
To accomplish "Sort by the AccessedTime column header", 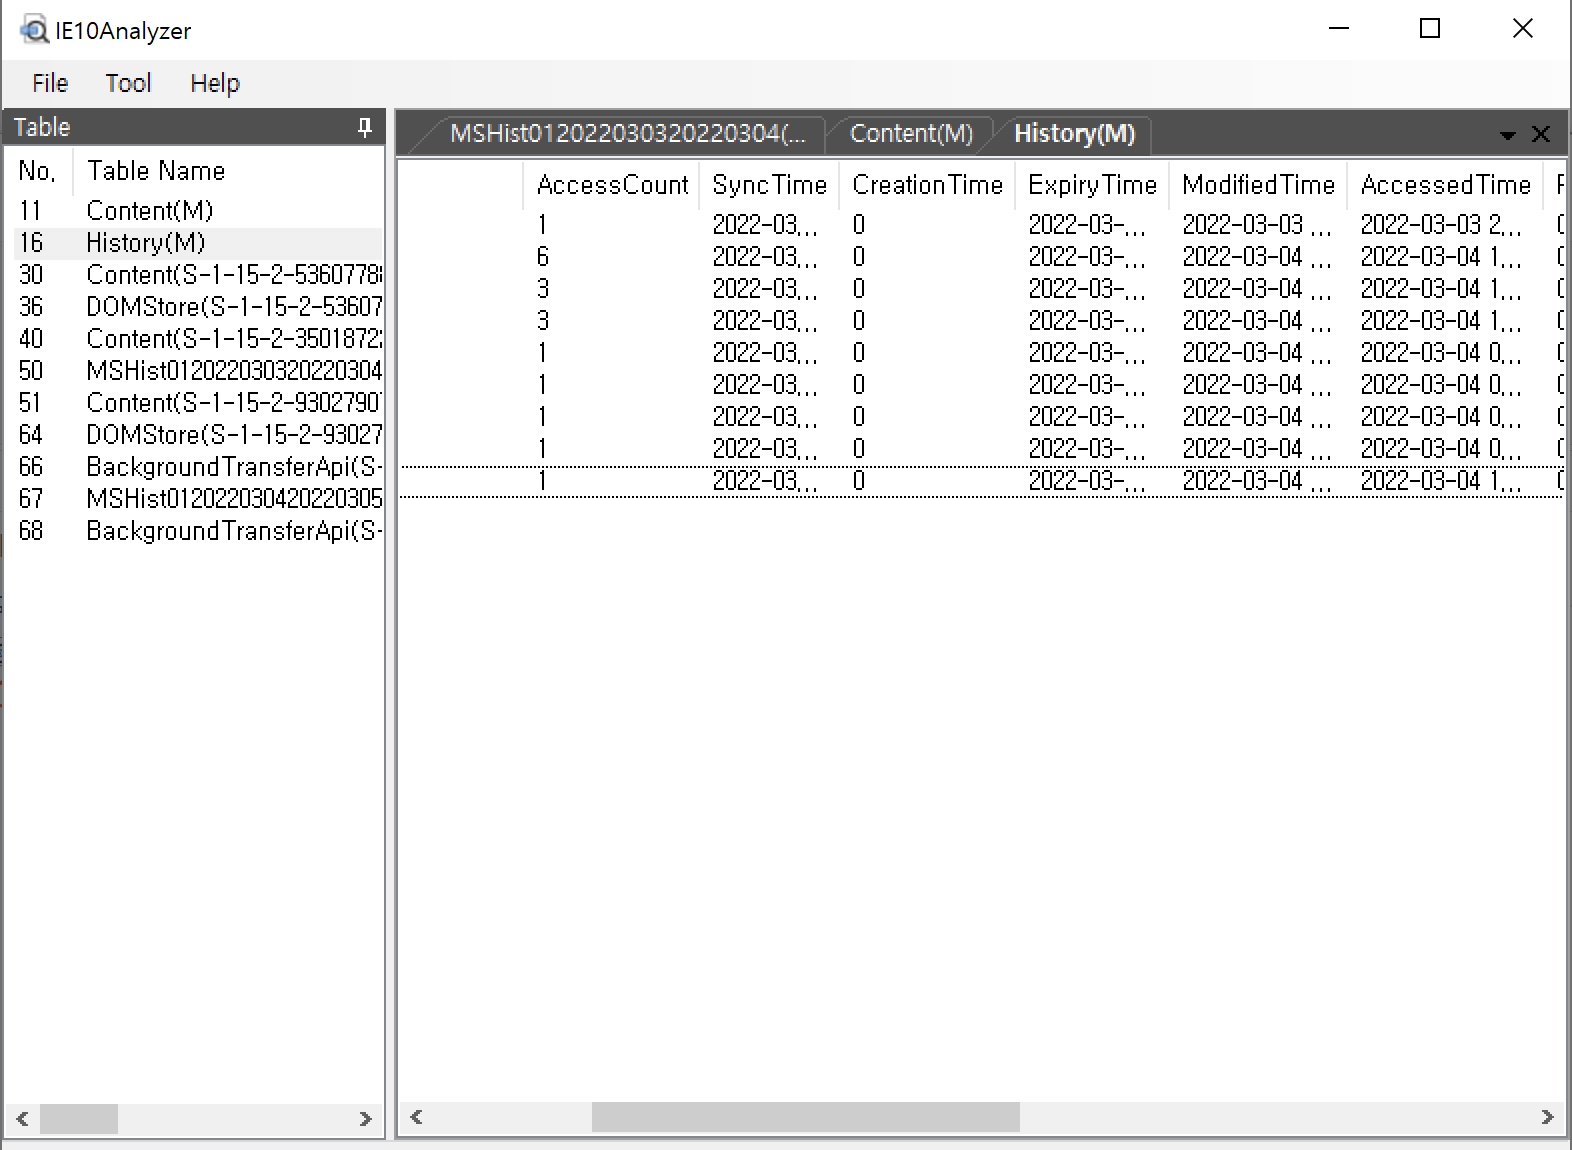I will point(1445,185).
